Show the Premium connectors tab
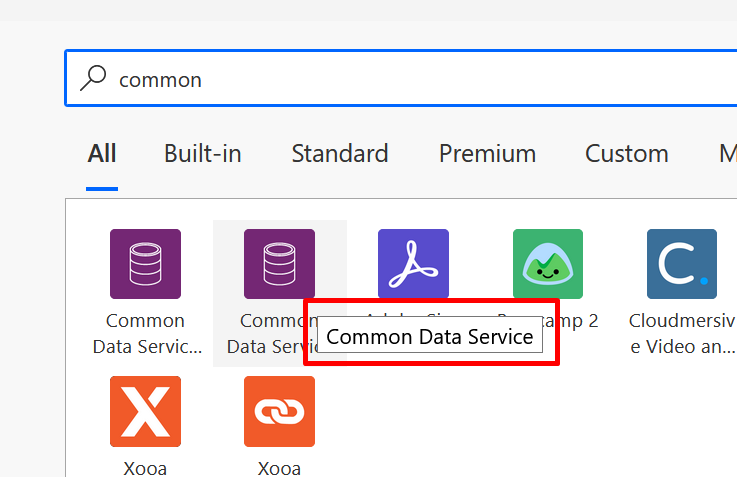This screenshot has width=737, height=477. [x=487, y=154]
